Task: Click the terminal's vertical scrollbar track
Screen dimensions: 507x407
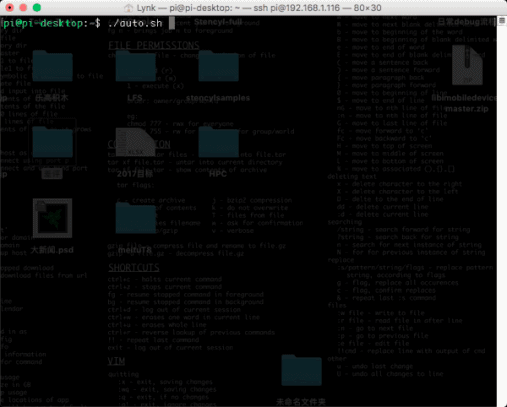Action: click(502, 216)
